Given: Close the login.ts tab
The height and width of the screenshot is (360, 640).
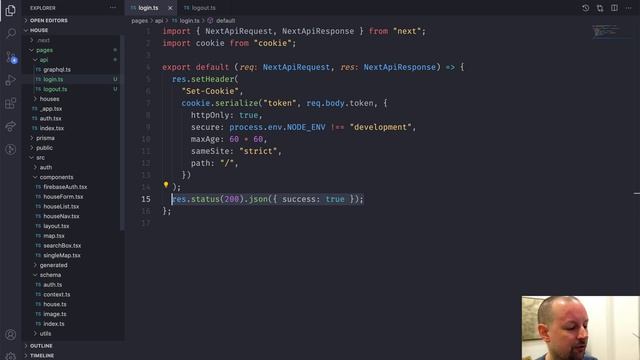Looking at the screenshot, I should 170,8.
